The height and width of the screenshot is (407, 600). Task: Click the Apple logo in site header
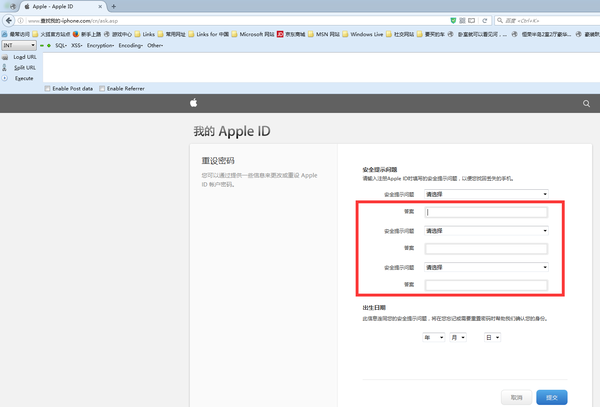[x=194, y=103]
